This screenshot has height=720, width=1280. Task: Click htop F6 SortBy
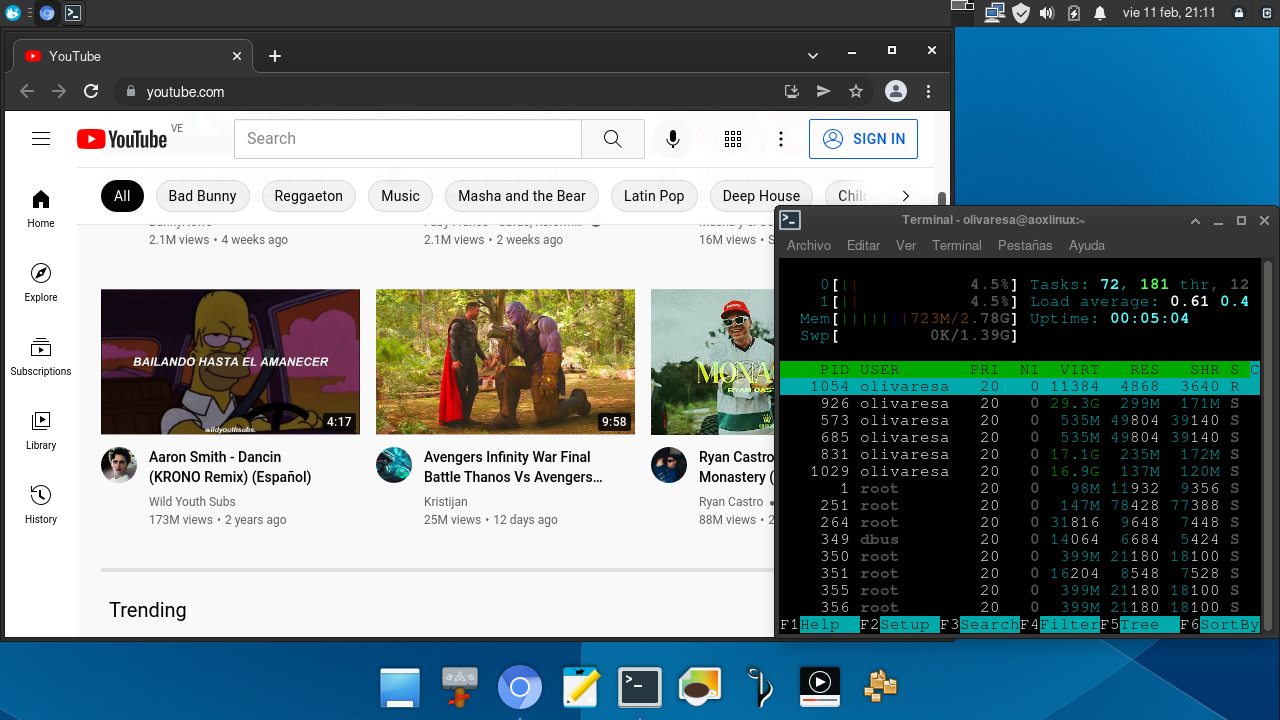pyautogui.click(x=1220, y=625)
